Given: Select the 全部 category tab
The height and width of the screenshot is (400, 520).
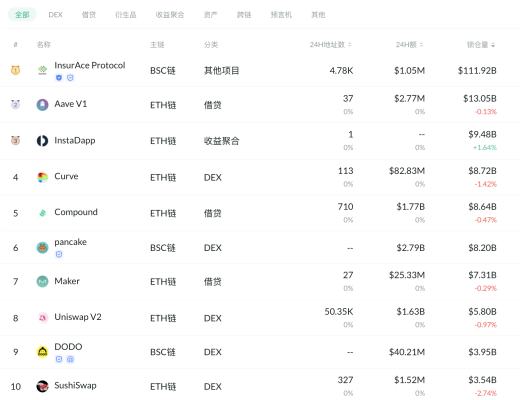Looking at the screenshot, I should pyautogui.click(x=22, y=15).
